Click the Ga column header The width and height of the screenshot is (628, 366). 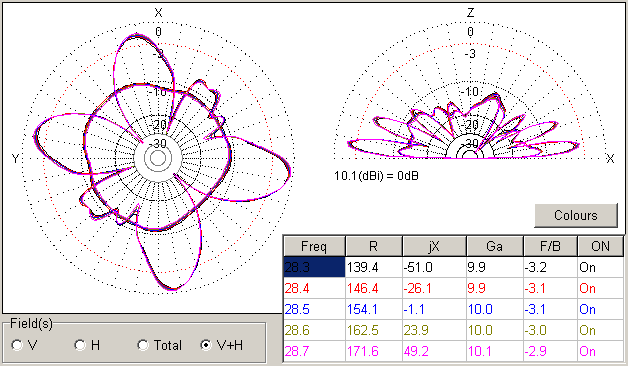(495, 246)
